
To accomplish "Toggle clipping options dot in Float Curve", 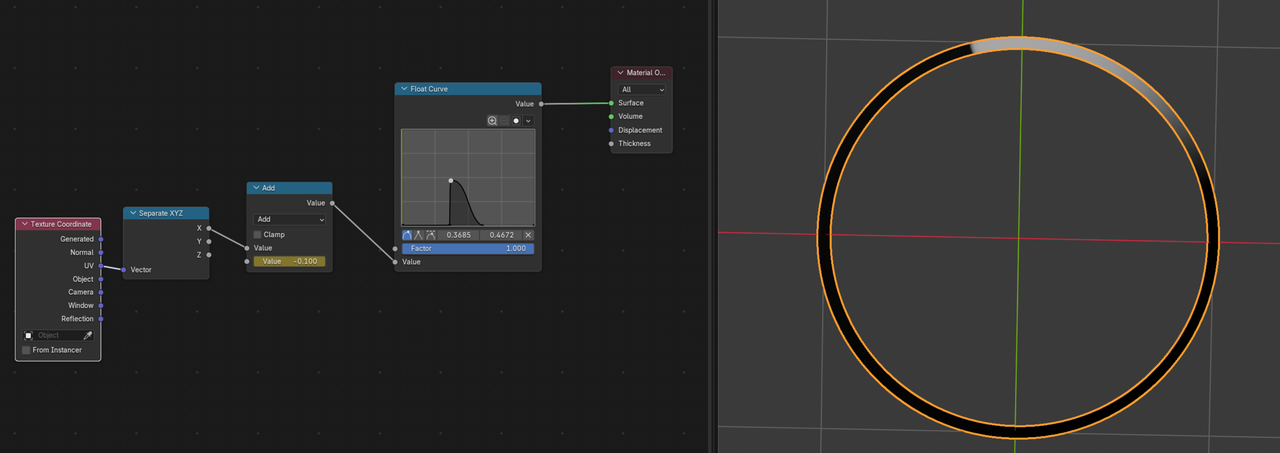I will pos(516,121).
